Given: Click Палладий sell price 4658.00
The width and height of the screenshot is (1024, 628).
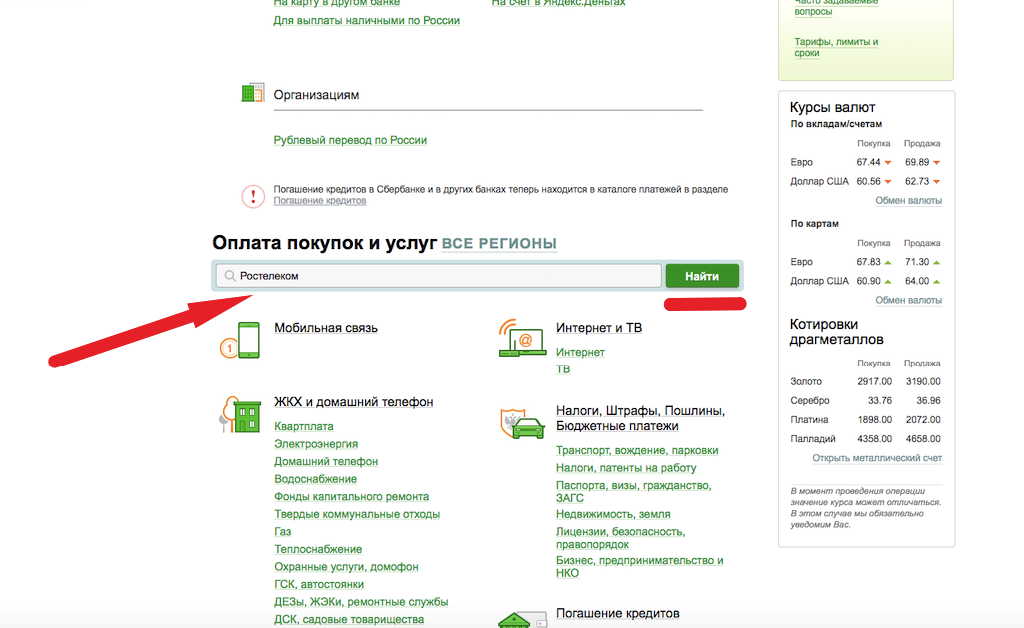Looking at the screenshot, I should [923, 439].
